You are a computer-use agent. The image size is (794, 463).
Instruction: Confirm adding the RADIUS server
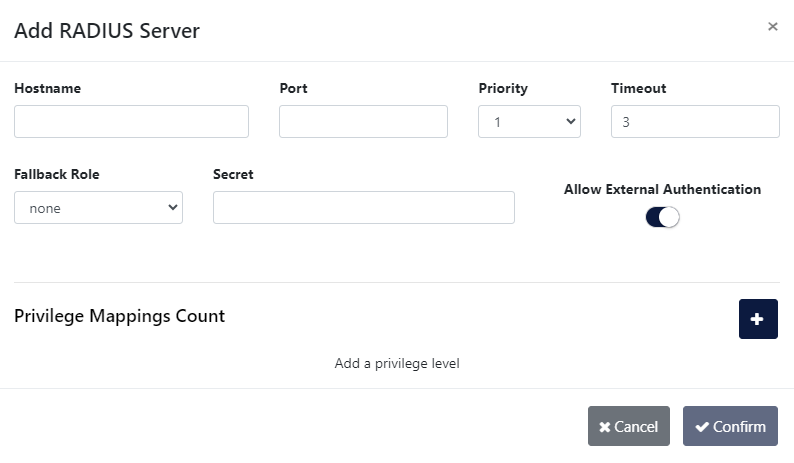pyautogui.click(x=729, y=426)
